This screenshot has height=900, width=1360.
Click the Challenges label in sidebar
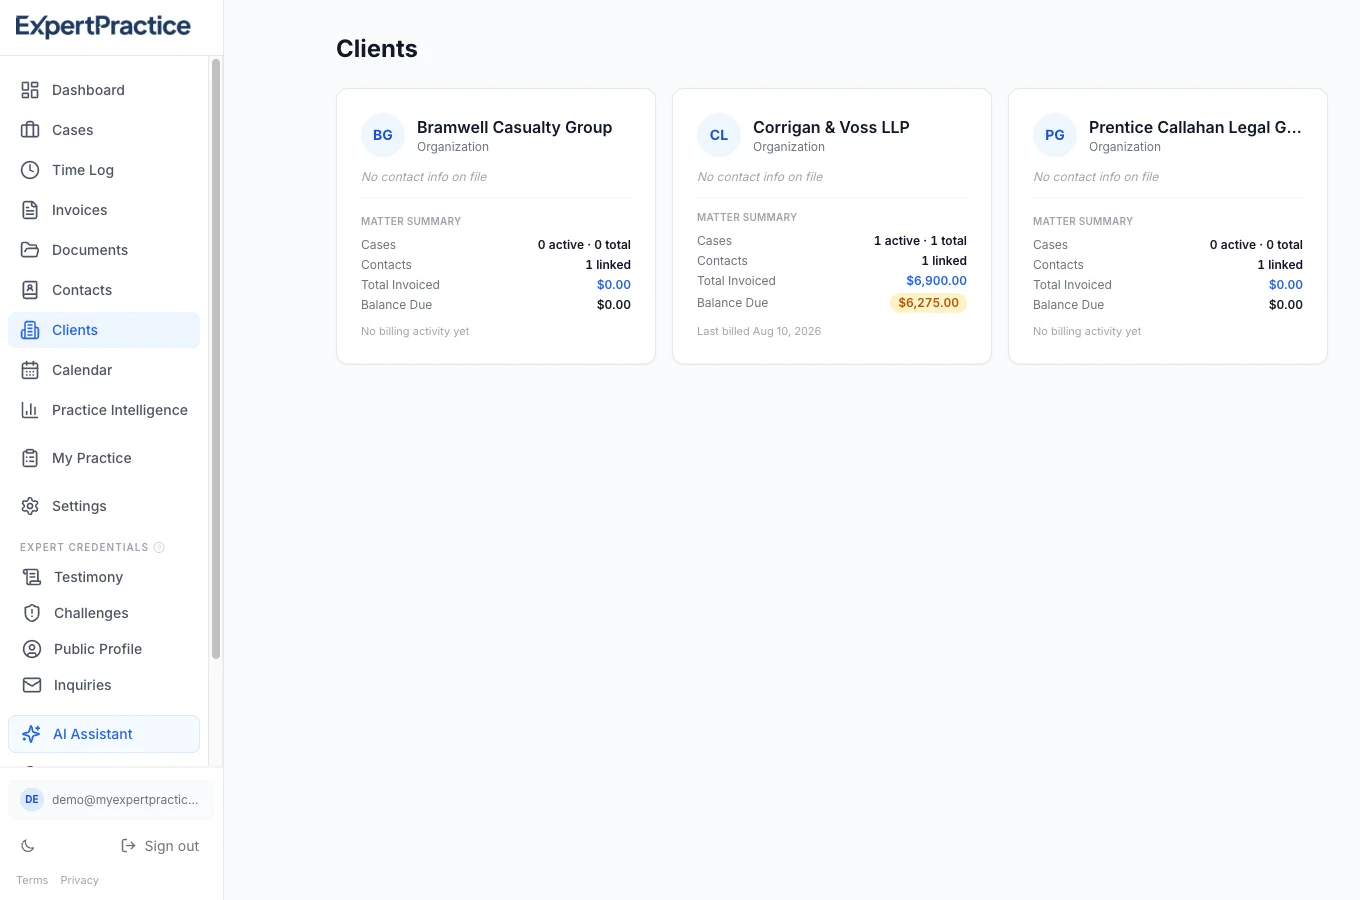[91, 613]
